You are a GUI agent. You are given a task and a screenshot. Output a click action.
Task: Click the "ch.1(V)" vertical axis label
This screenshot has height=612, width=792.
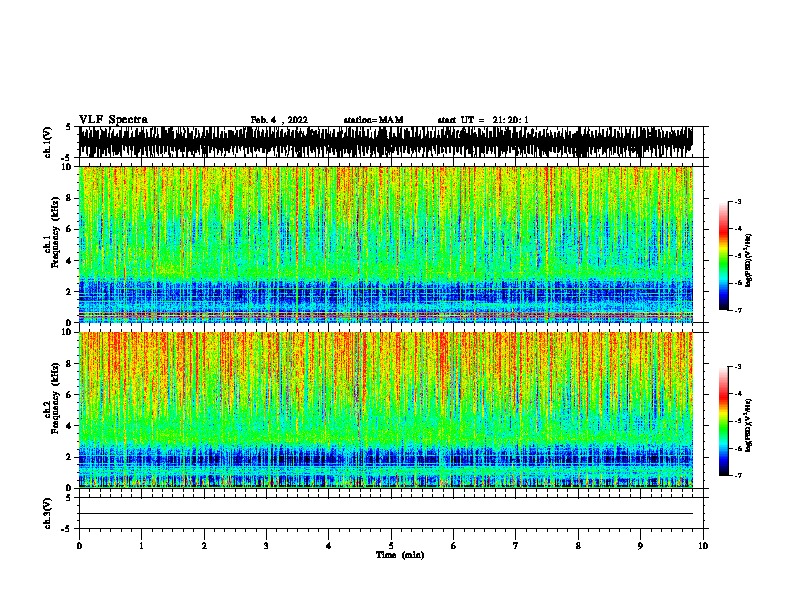point(47,142)
